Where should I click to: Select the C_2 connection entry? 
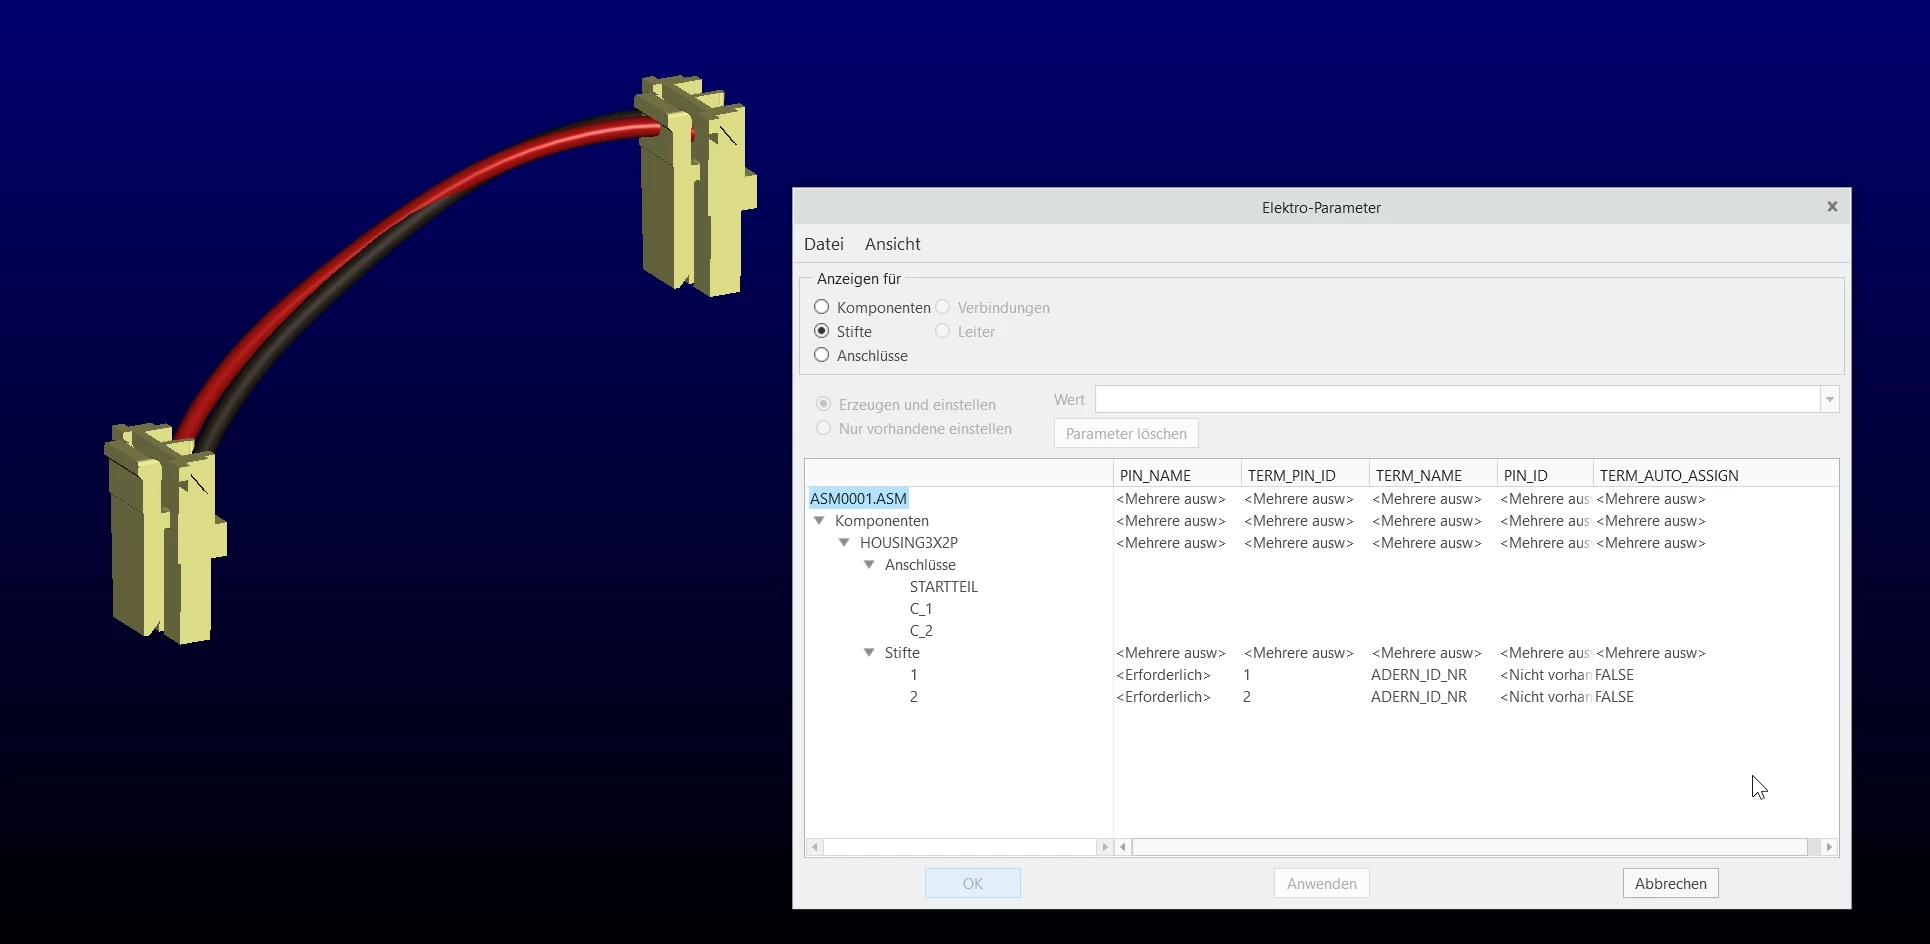[x=921, y=631]
